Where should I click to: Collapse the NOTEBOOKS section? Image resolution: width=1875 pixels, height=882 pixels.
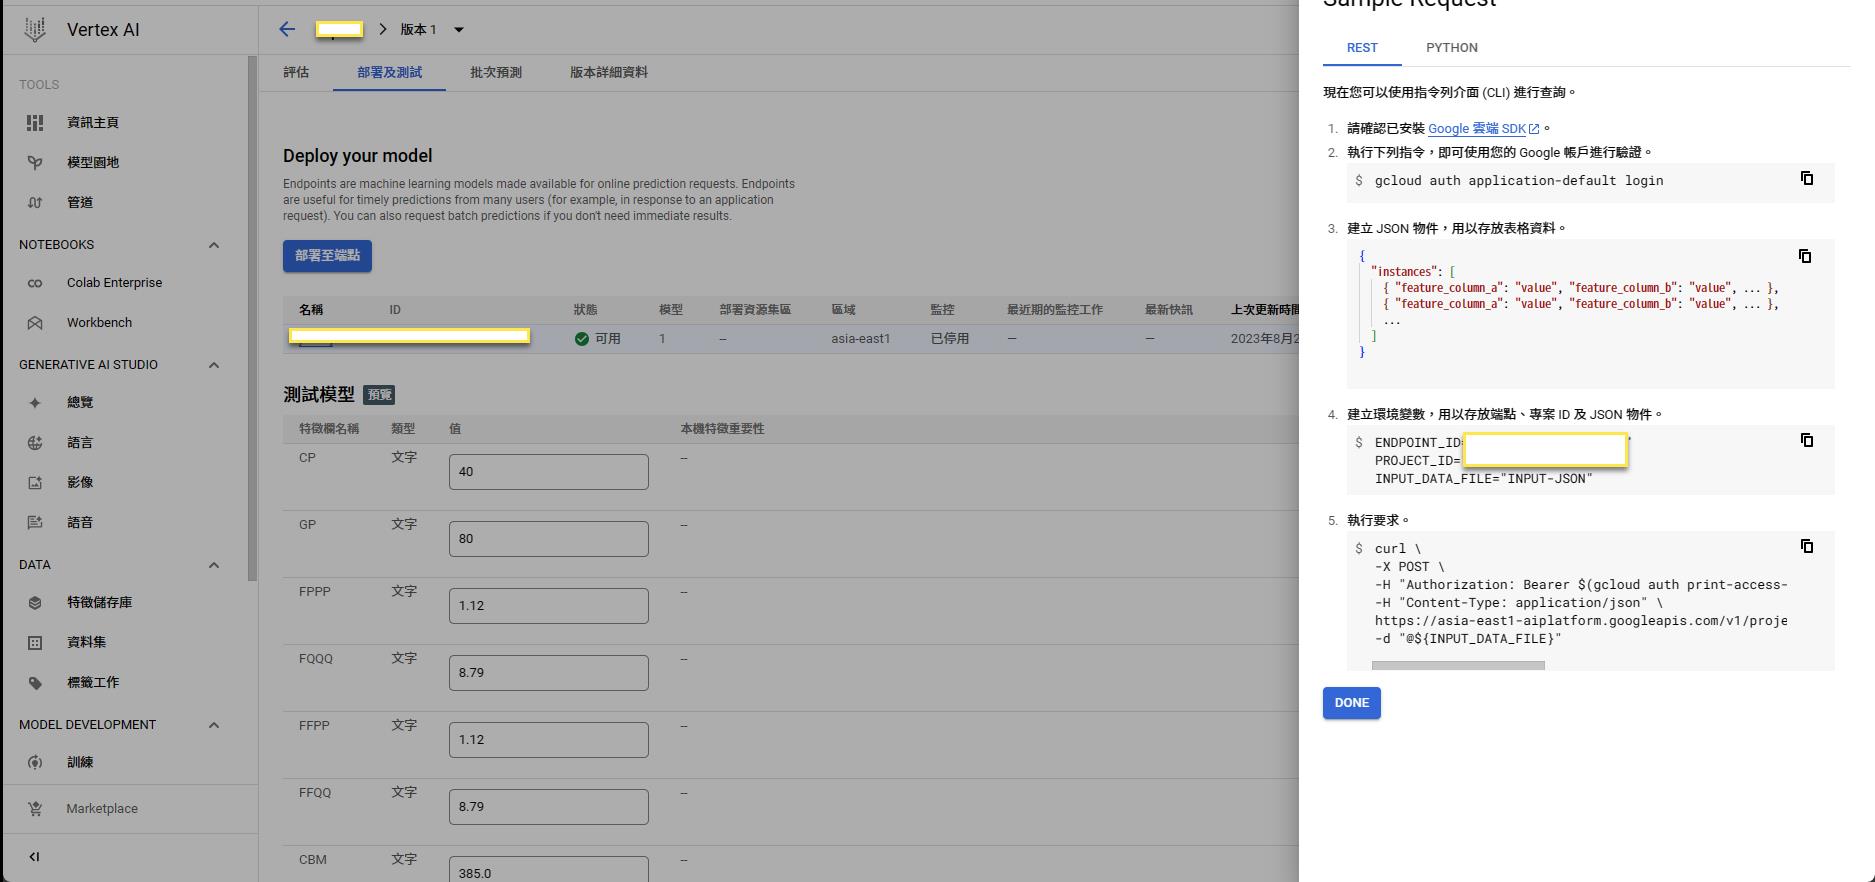tap(213, 245)
